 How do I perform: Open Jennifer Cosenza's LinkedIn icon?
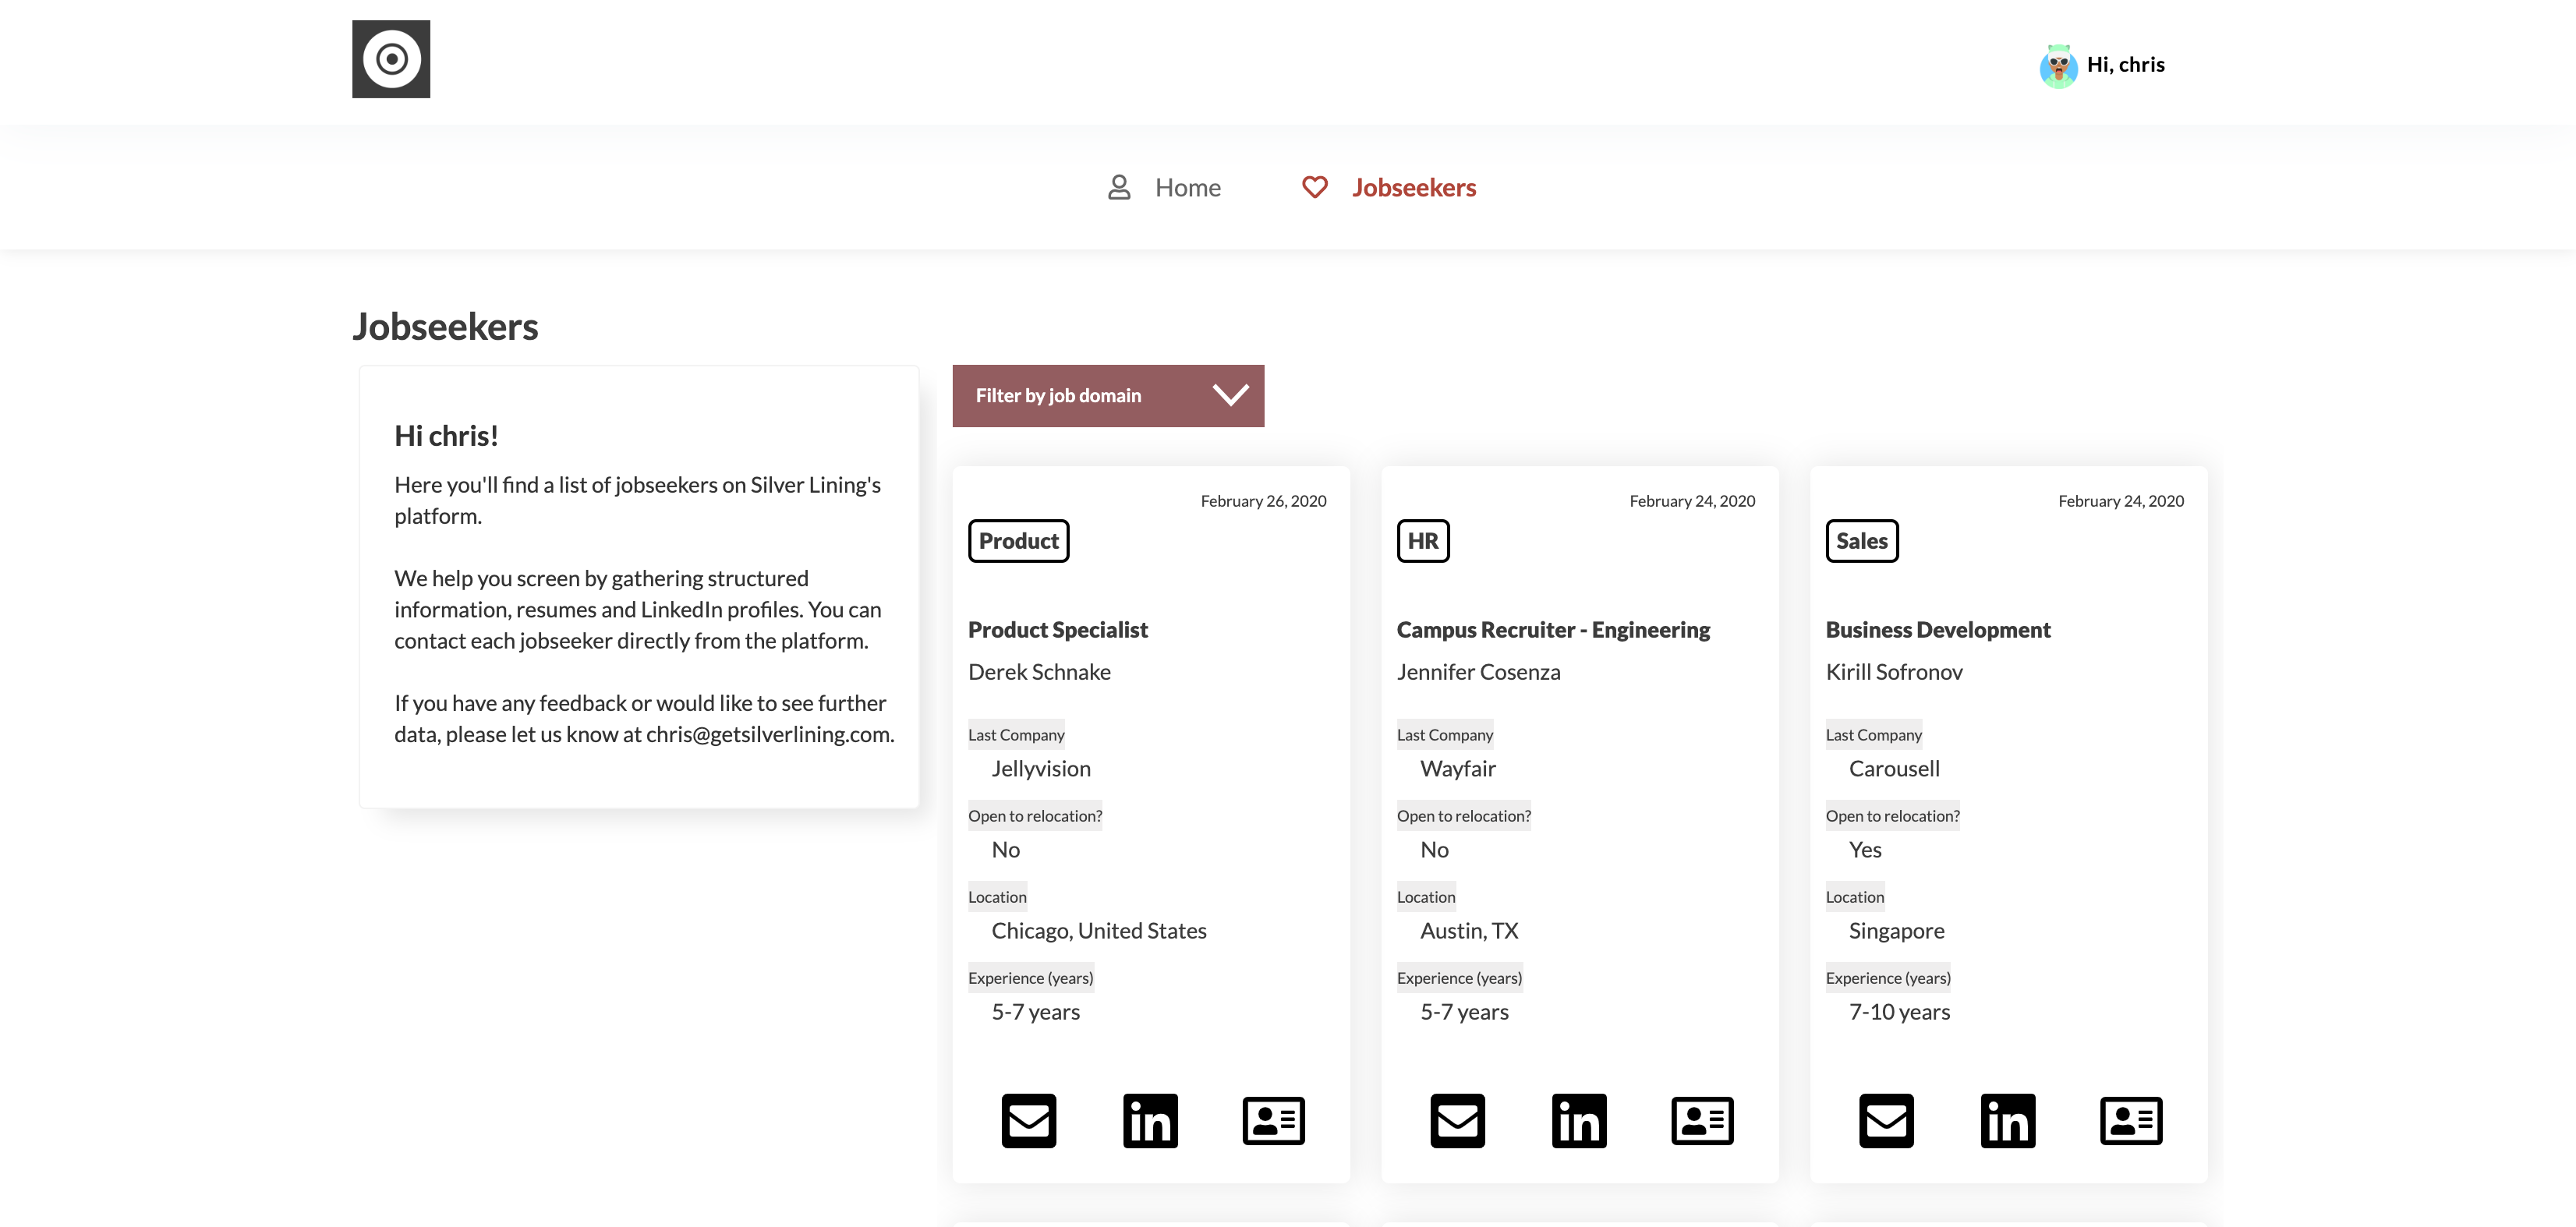click(1579, 1120)
